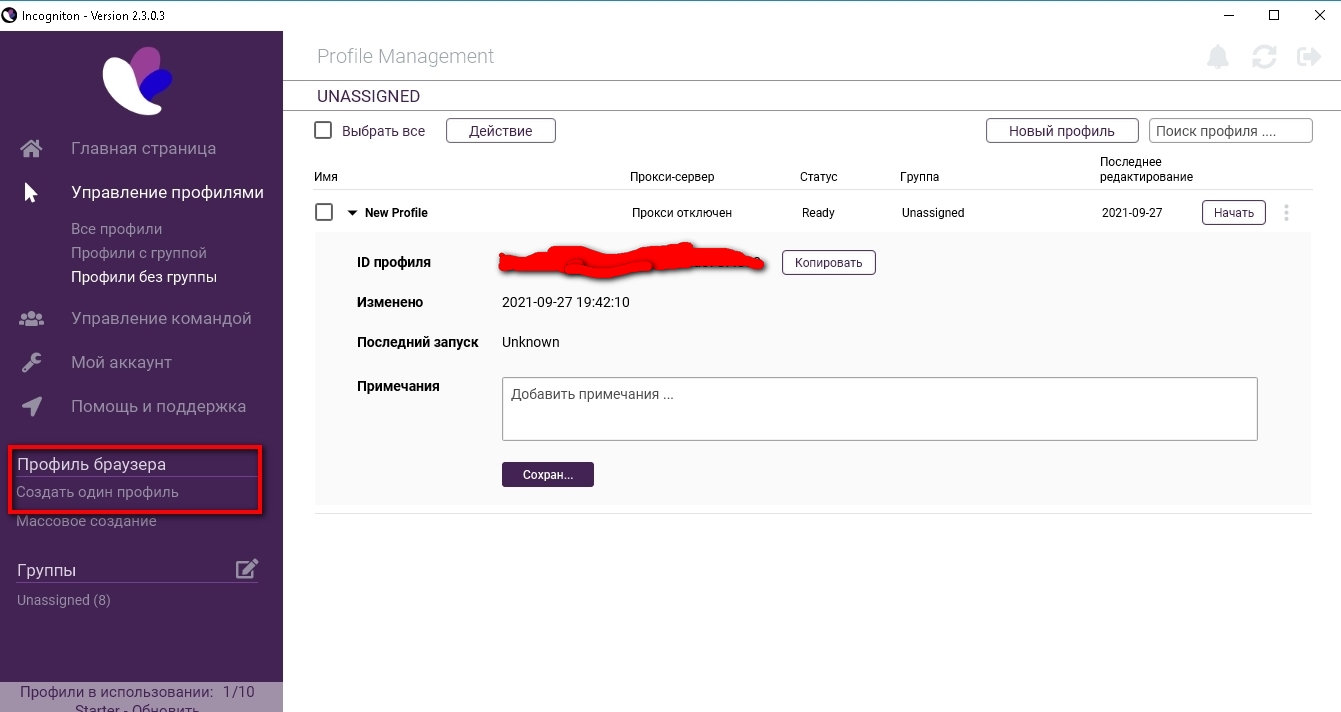Edit groups with the pencil icon
The height and width of the screenshot is (712, 1341).
pos(247,569)
